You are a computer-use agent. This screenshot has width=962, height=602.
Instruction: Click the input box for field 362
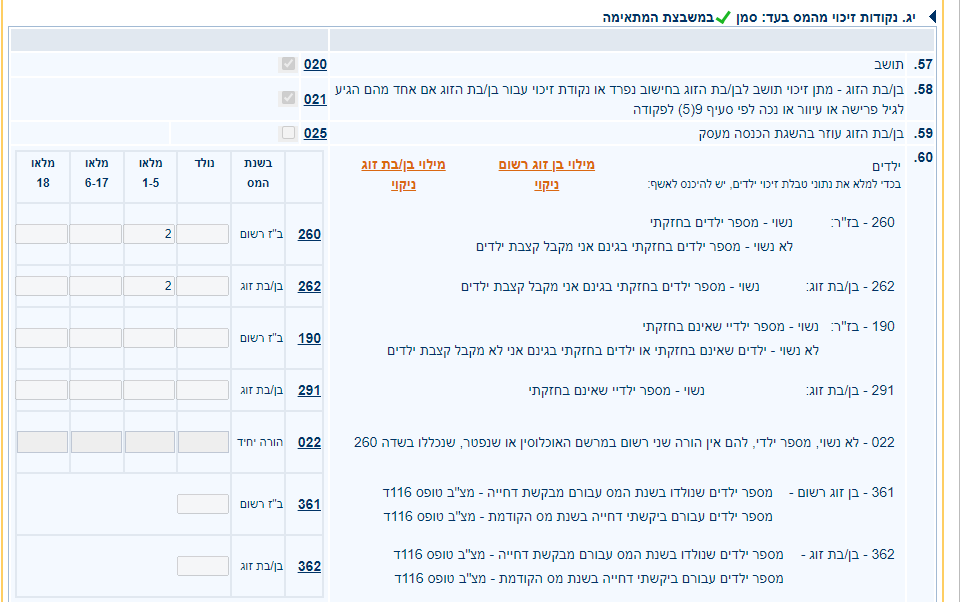click(203, 566)
